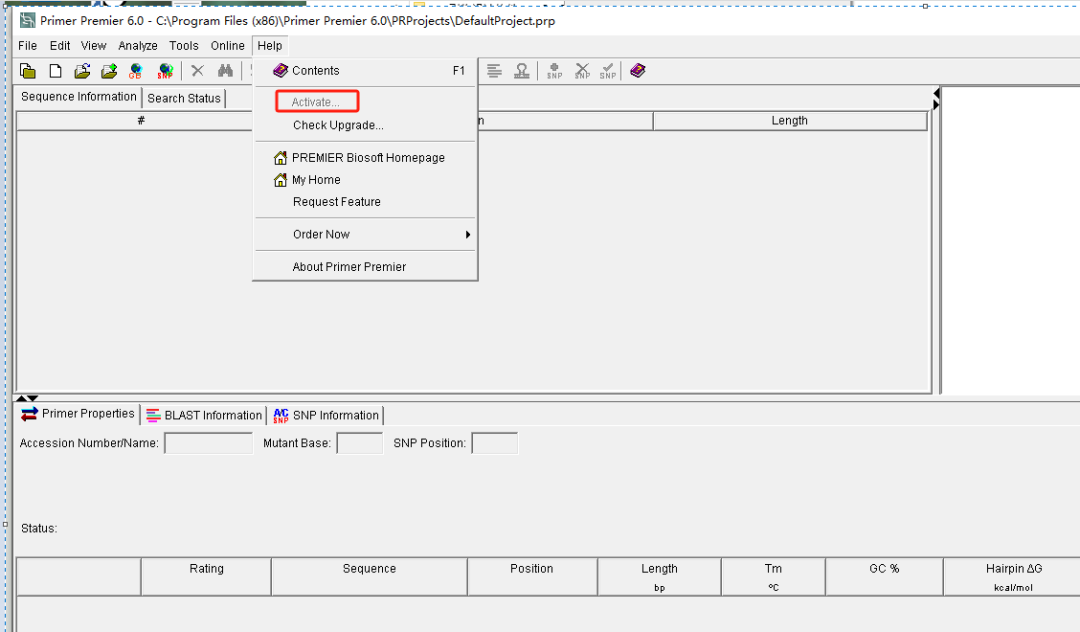Select the Primer Properties tab
This screenshot has width=1080, height=632.
(x=78, y=414)
